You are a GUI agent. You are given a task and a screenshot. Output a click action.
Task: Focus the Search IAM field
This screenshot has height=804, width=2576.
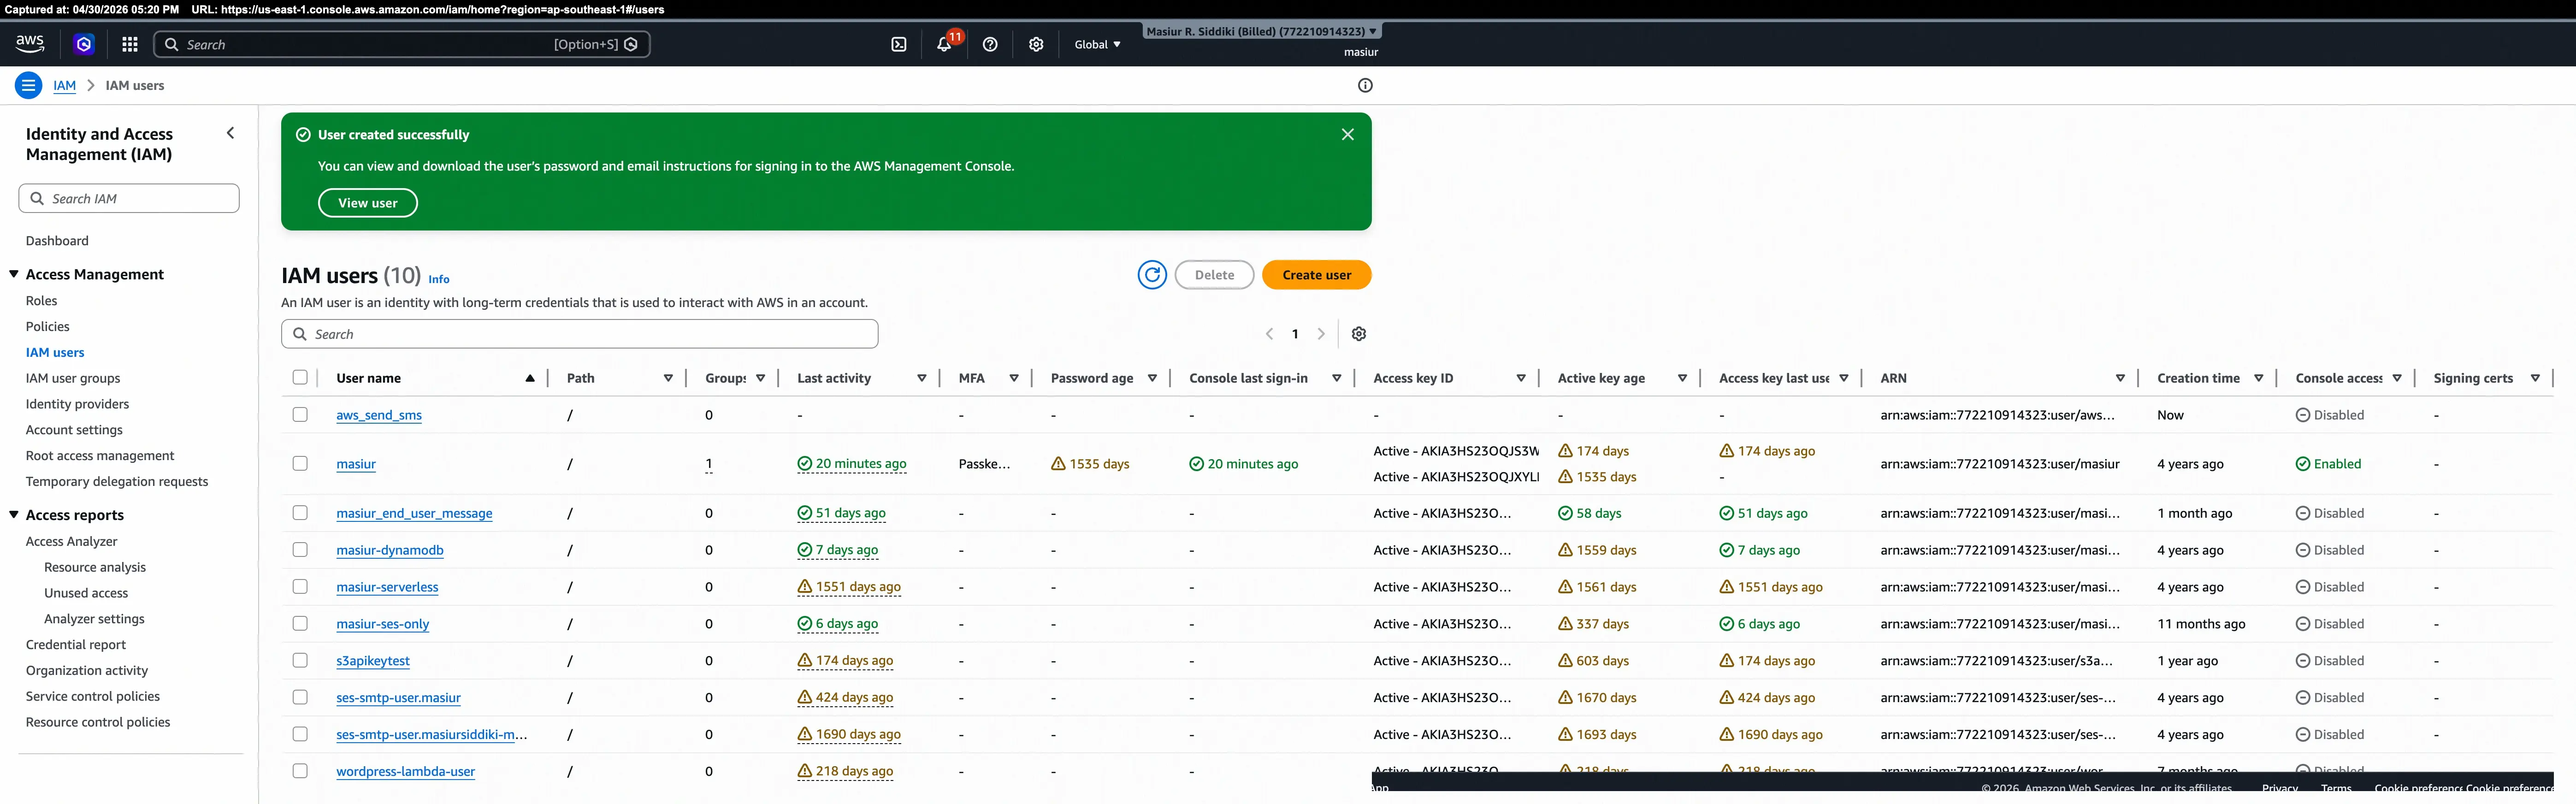click(129, 198)
